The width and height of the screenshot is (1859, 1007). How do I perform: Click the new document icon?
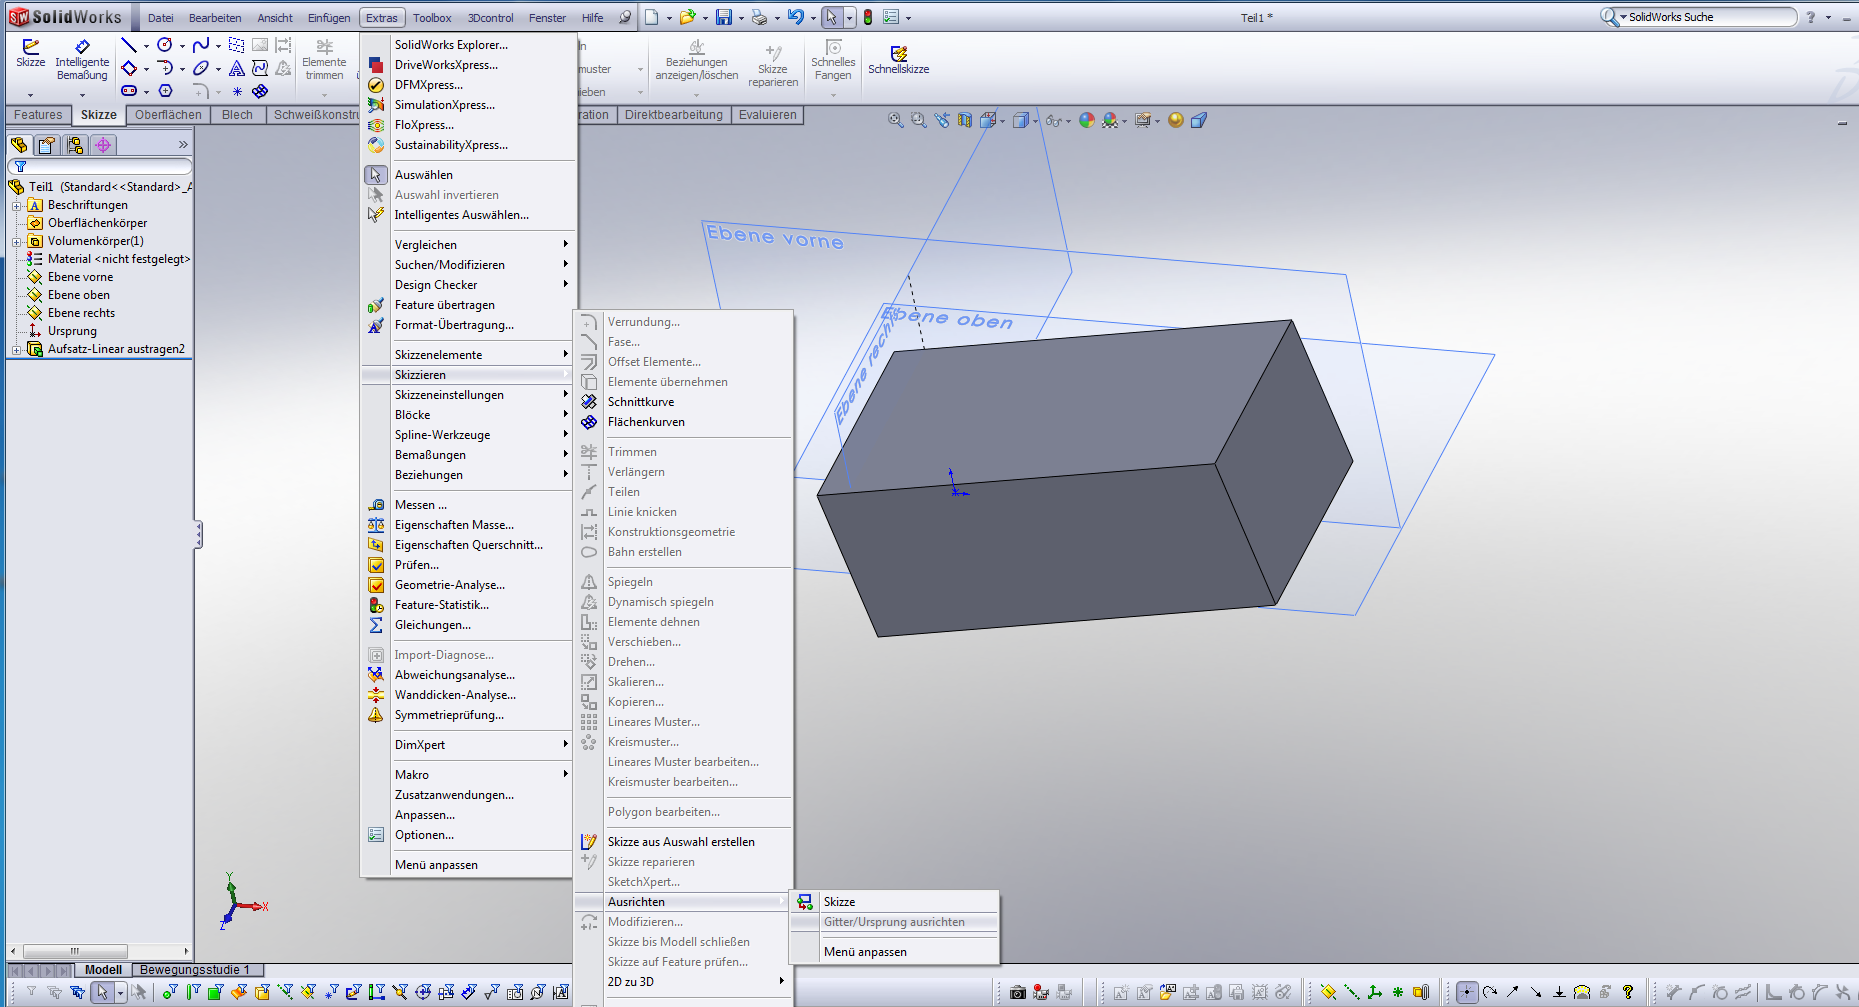(x=651, y=17)
